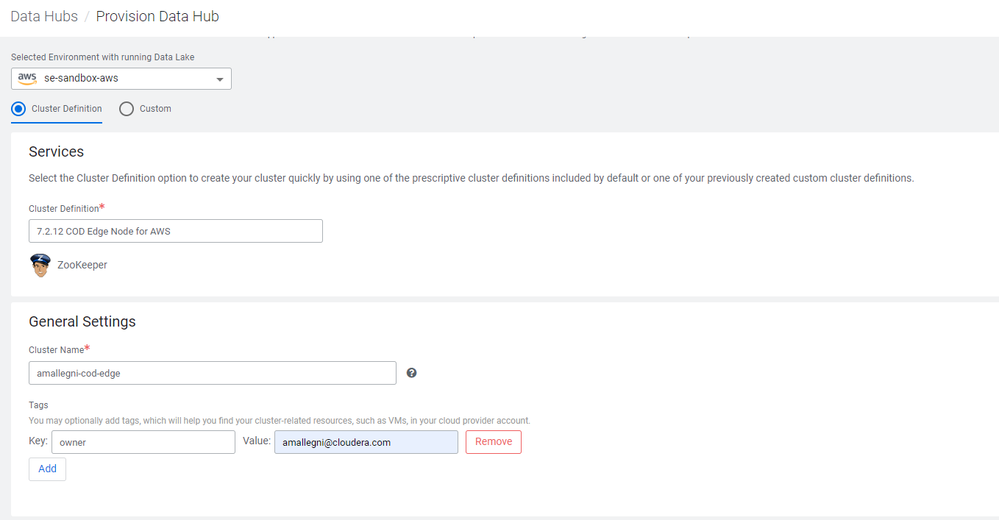Click the Services description paragraph

pos(471,178)
